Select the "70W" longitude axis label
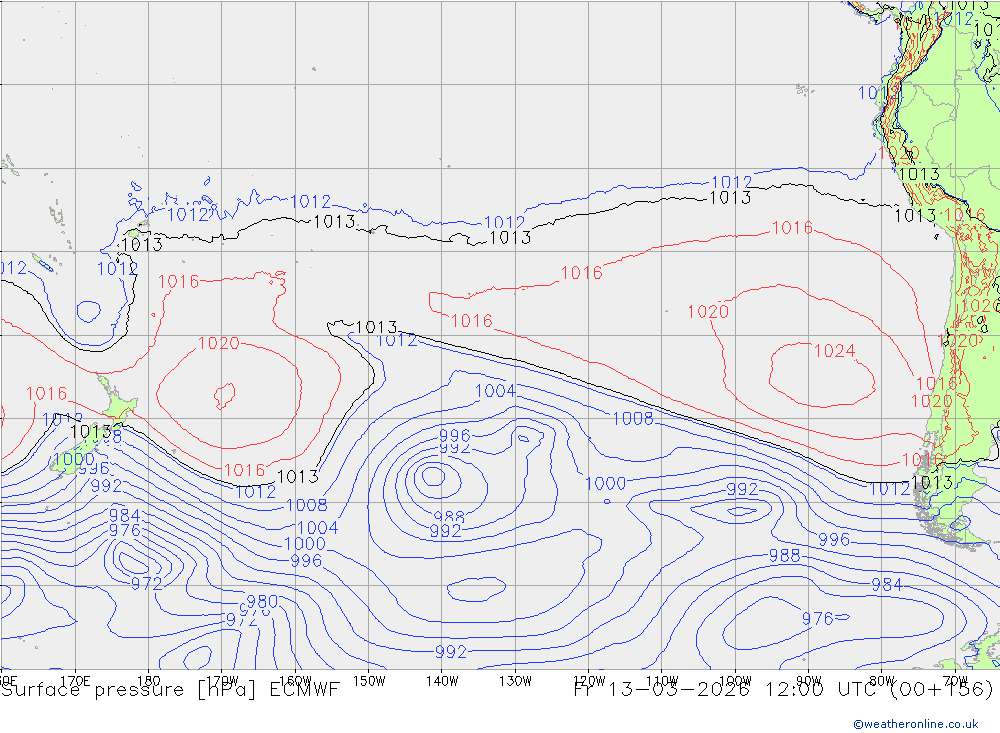The height and width of the screenshot is (733, 1000). [955, 681]
